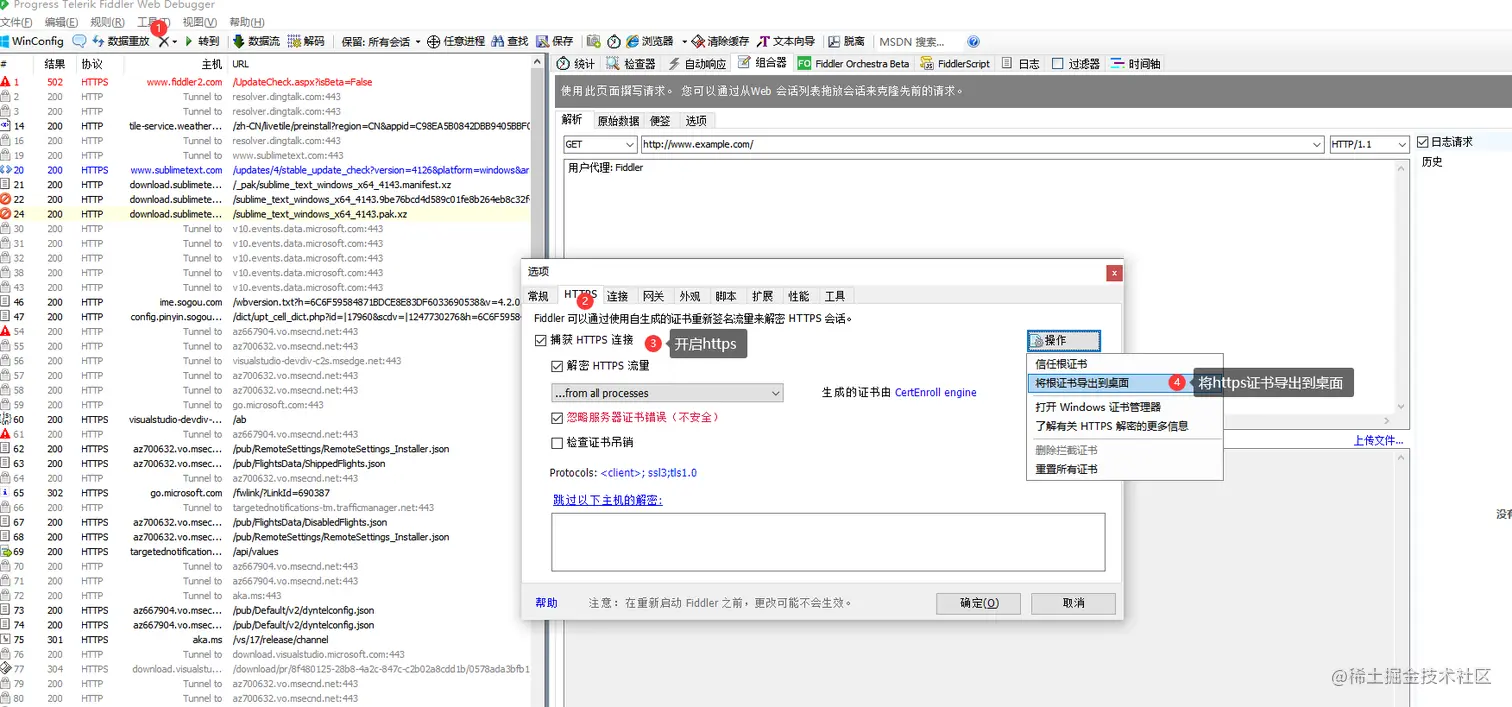Click 浏览器 (Browse) toolbar button
The height and width of the screenshot is (707, 1512).
click(x=650, y=41)
